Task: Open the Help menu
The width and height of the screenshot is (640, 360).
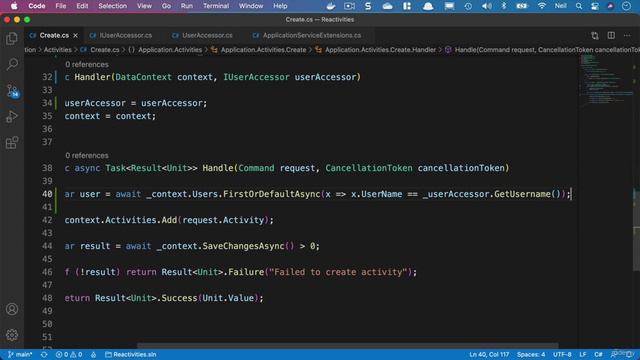Action: [280, 6]
